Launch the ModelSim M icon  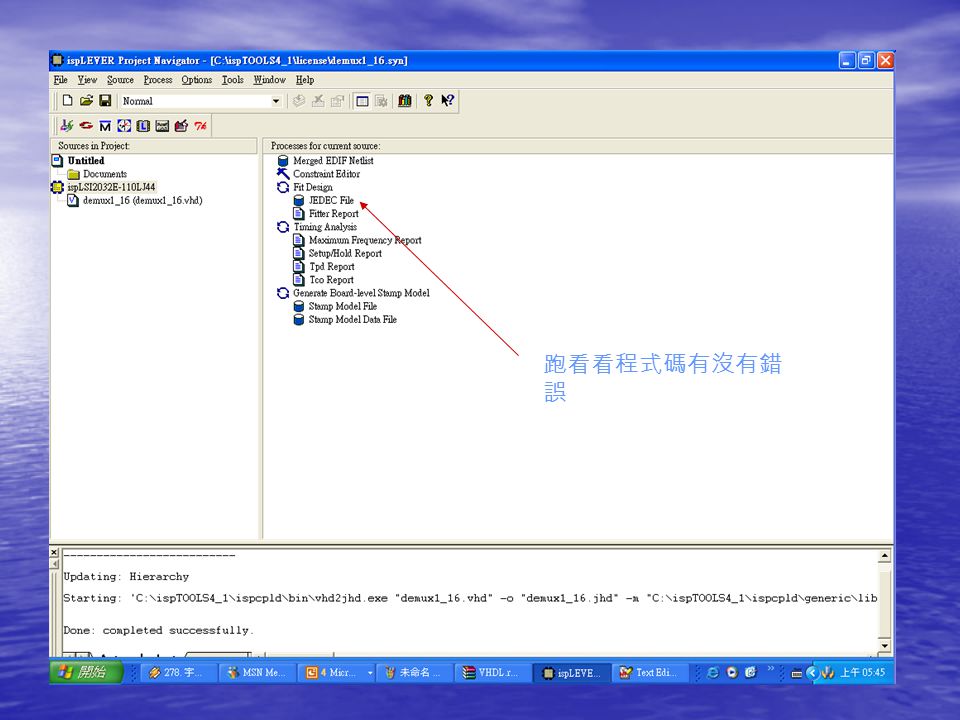pyautogui.click(x=105, y=126)
